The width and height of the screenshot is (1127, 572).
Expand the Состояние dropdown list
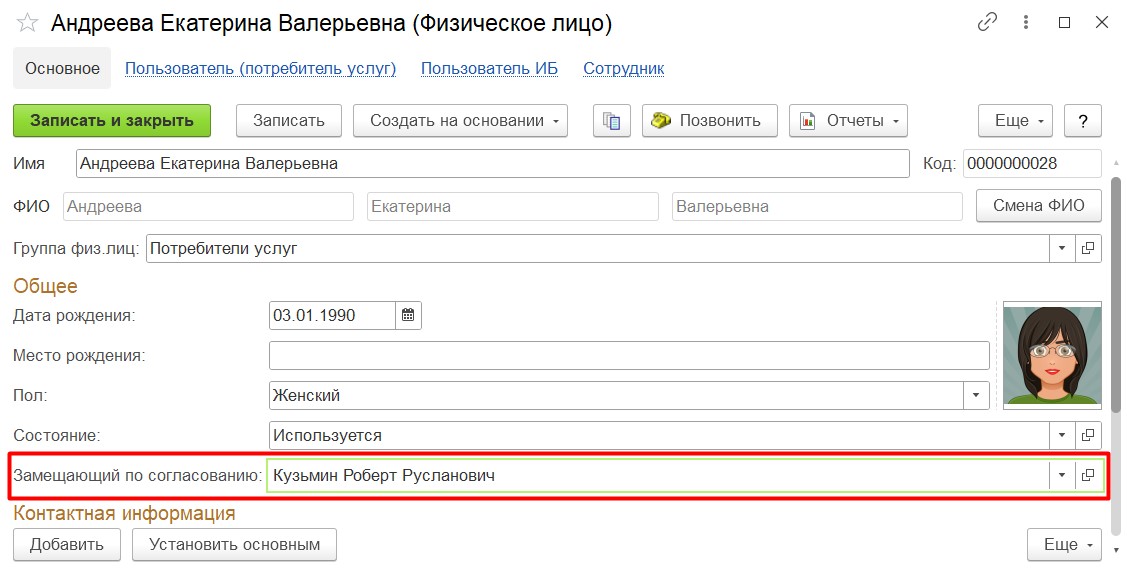1061,436
